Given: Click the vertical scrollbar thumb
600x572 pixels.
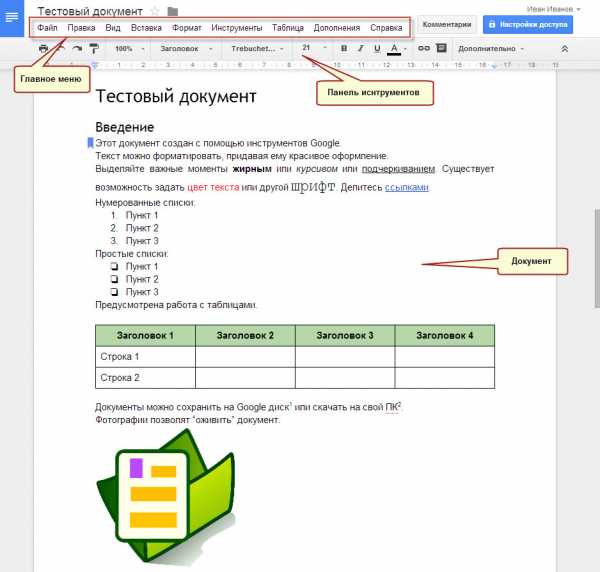Looking at the screenshot, I should click(597, 258).
